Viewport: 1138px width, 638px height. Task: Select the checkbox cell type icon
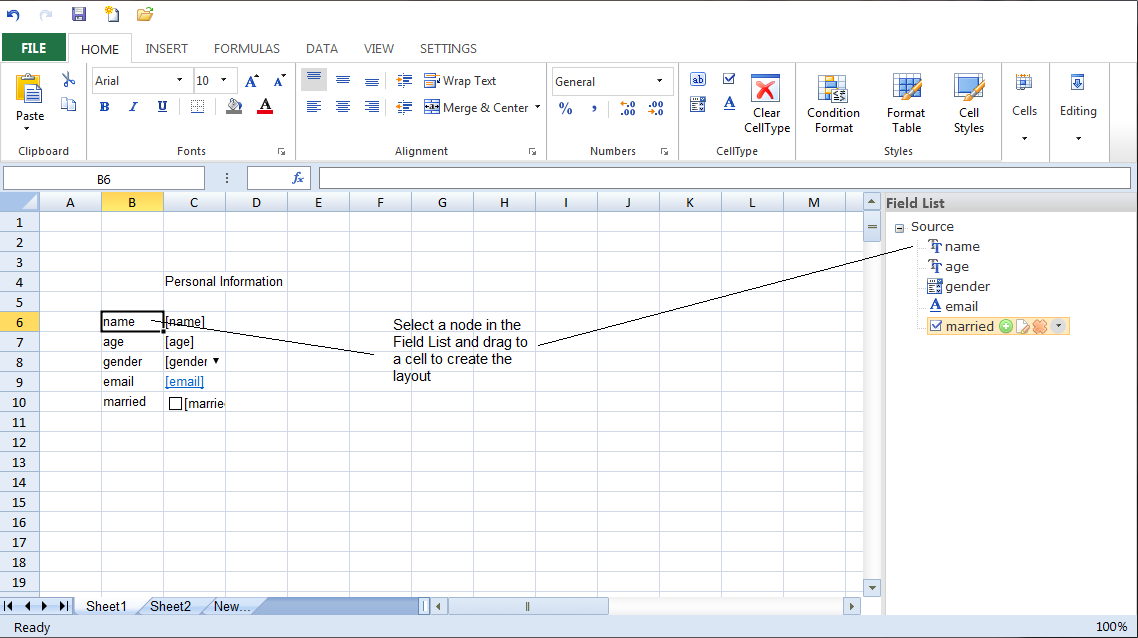[729, 79]
